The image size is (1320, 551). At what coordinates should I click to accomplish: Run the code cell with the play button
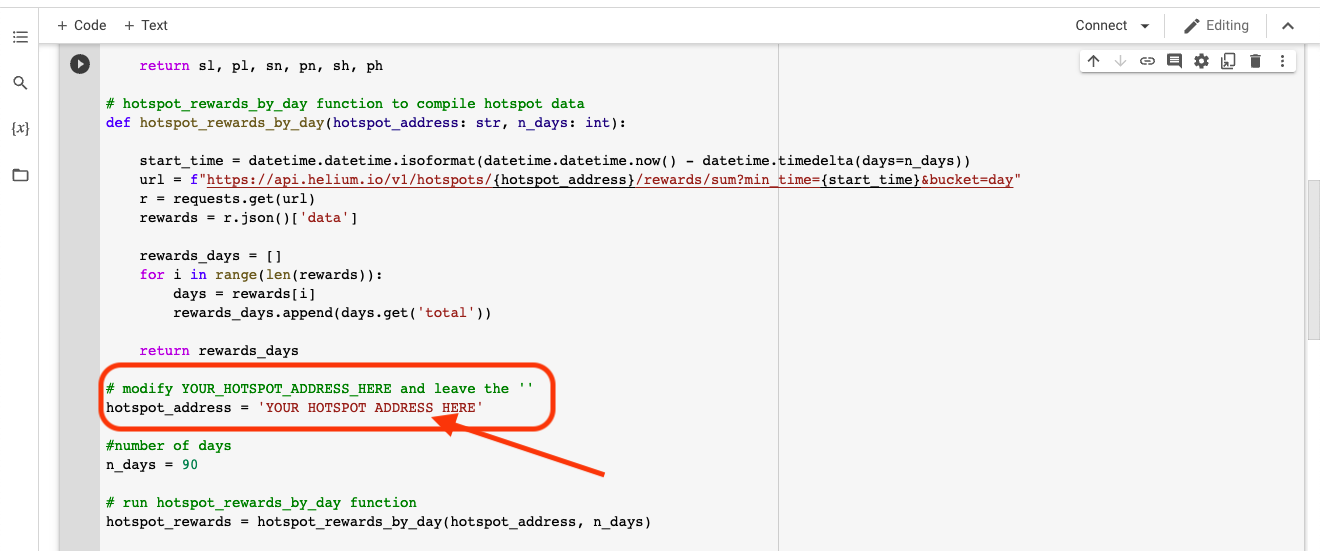[x=80, y=65]
